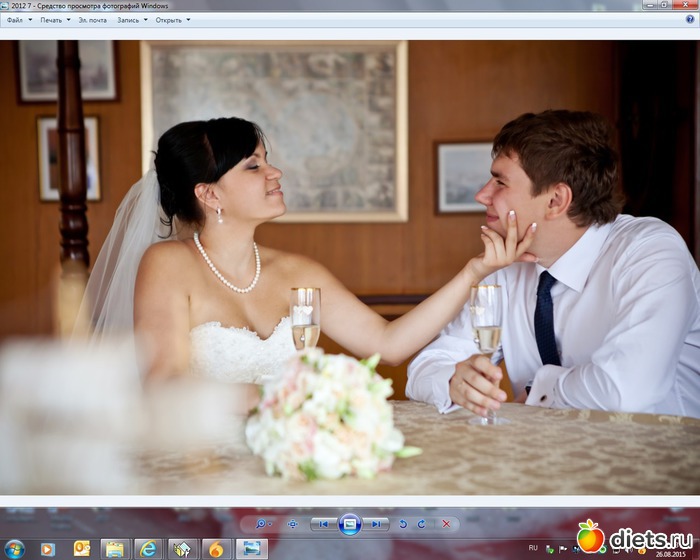Click the actual size fit button
The height and width of the screenshot is (560, 700).
click(293, 523)
